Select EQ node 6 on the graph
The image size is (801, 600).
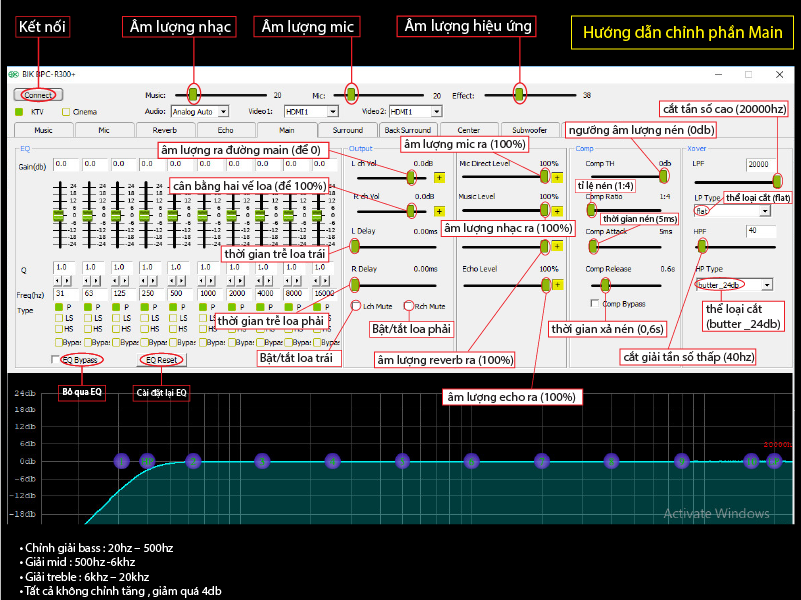click(x=472, y=462)
